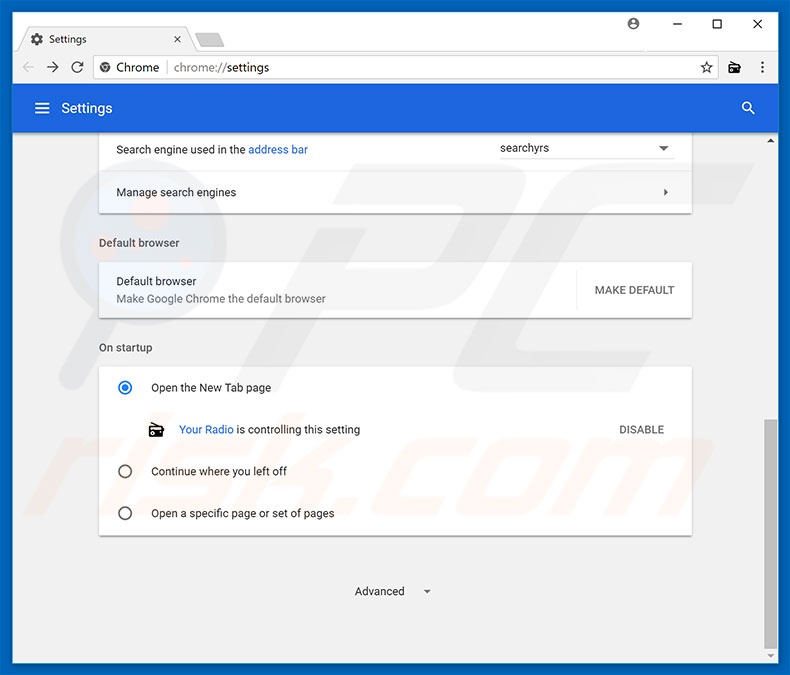
Task: Select Open the New Tab page option
Action: (125, 388)
